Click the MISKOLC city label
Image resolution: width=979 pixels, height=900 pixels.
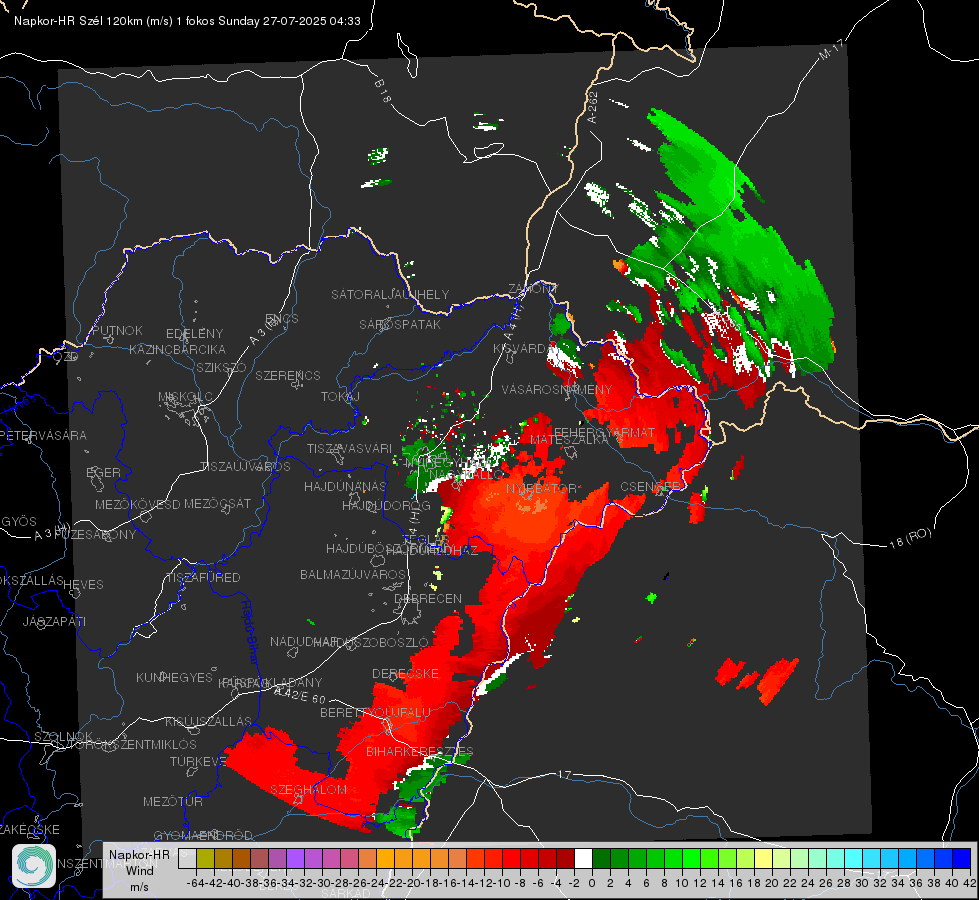point(185,397)
